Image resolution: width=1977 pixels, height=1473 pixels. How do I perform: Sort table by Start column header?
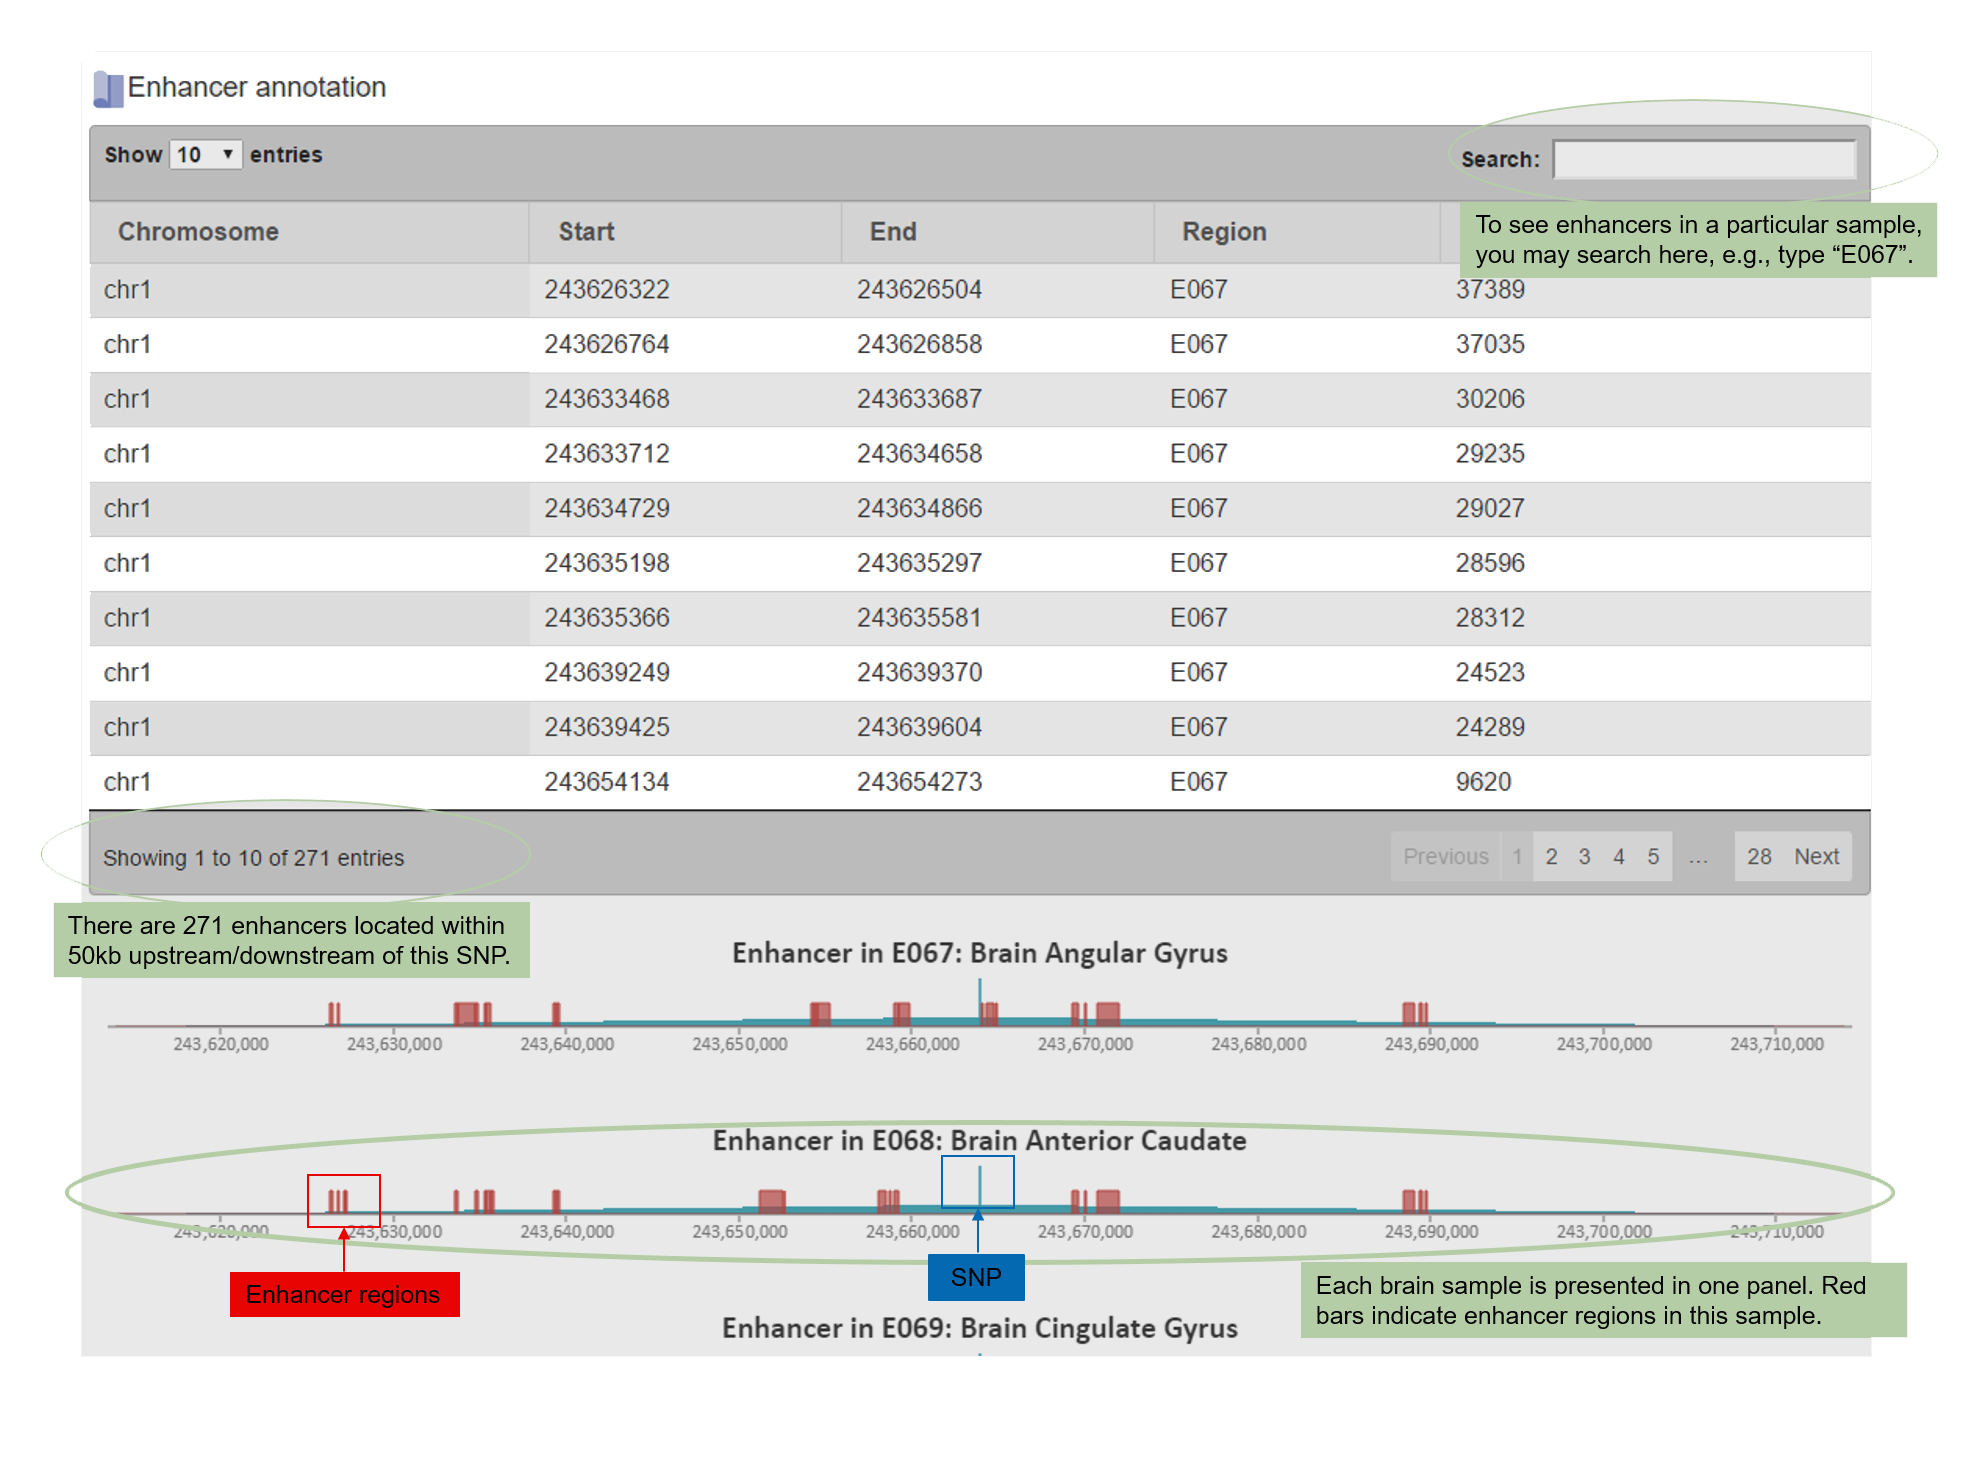coord(685,232)
